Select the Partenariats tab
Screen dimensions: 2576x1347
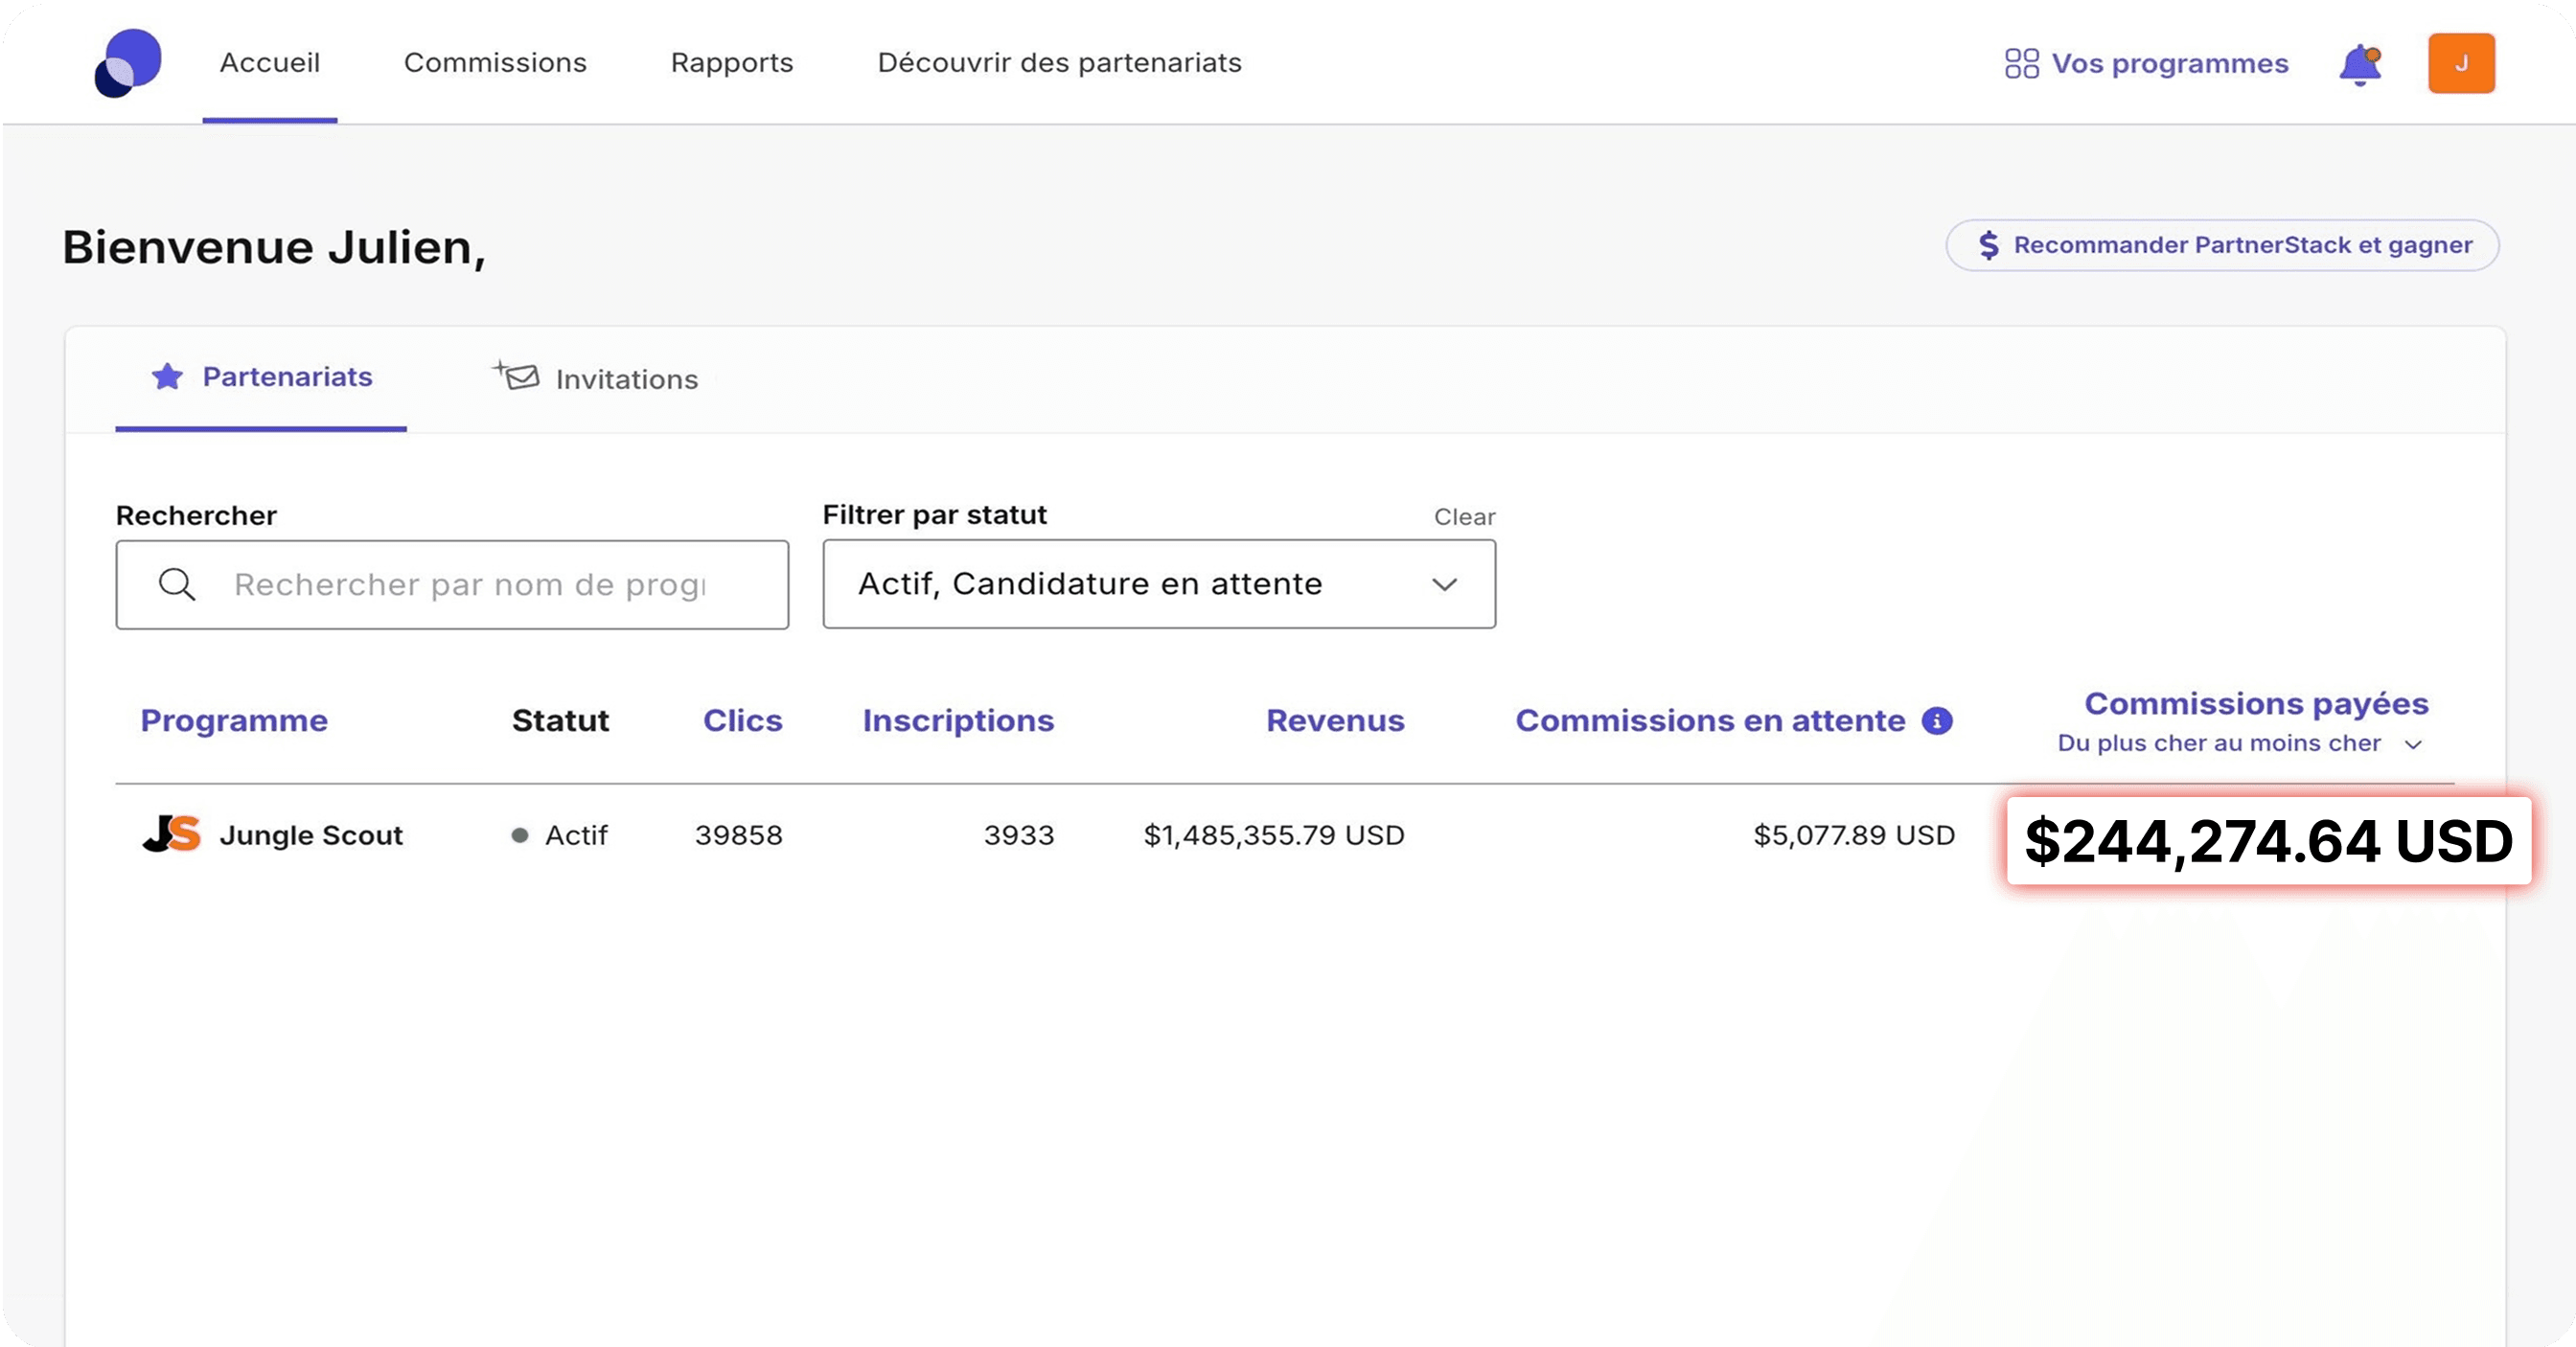pos(261,377)
